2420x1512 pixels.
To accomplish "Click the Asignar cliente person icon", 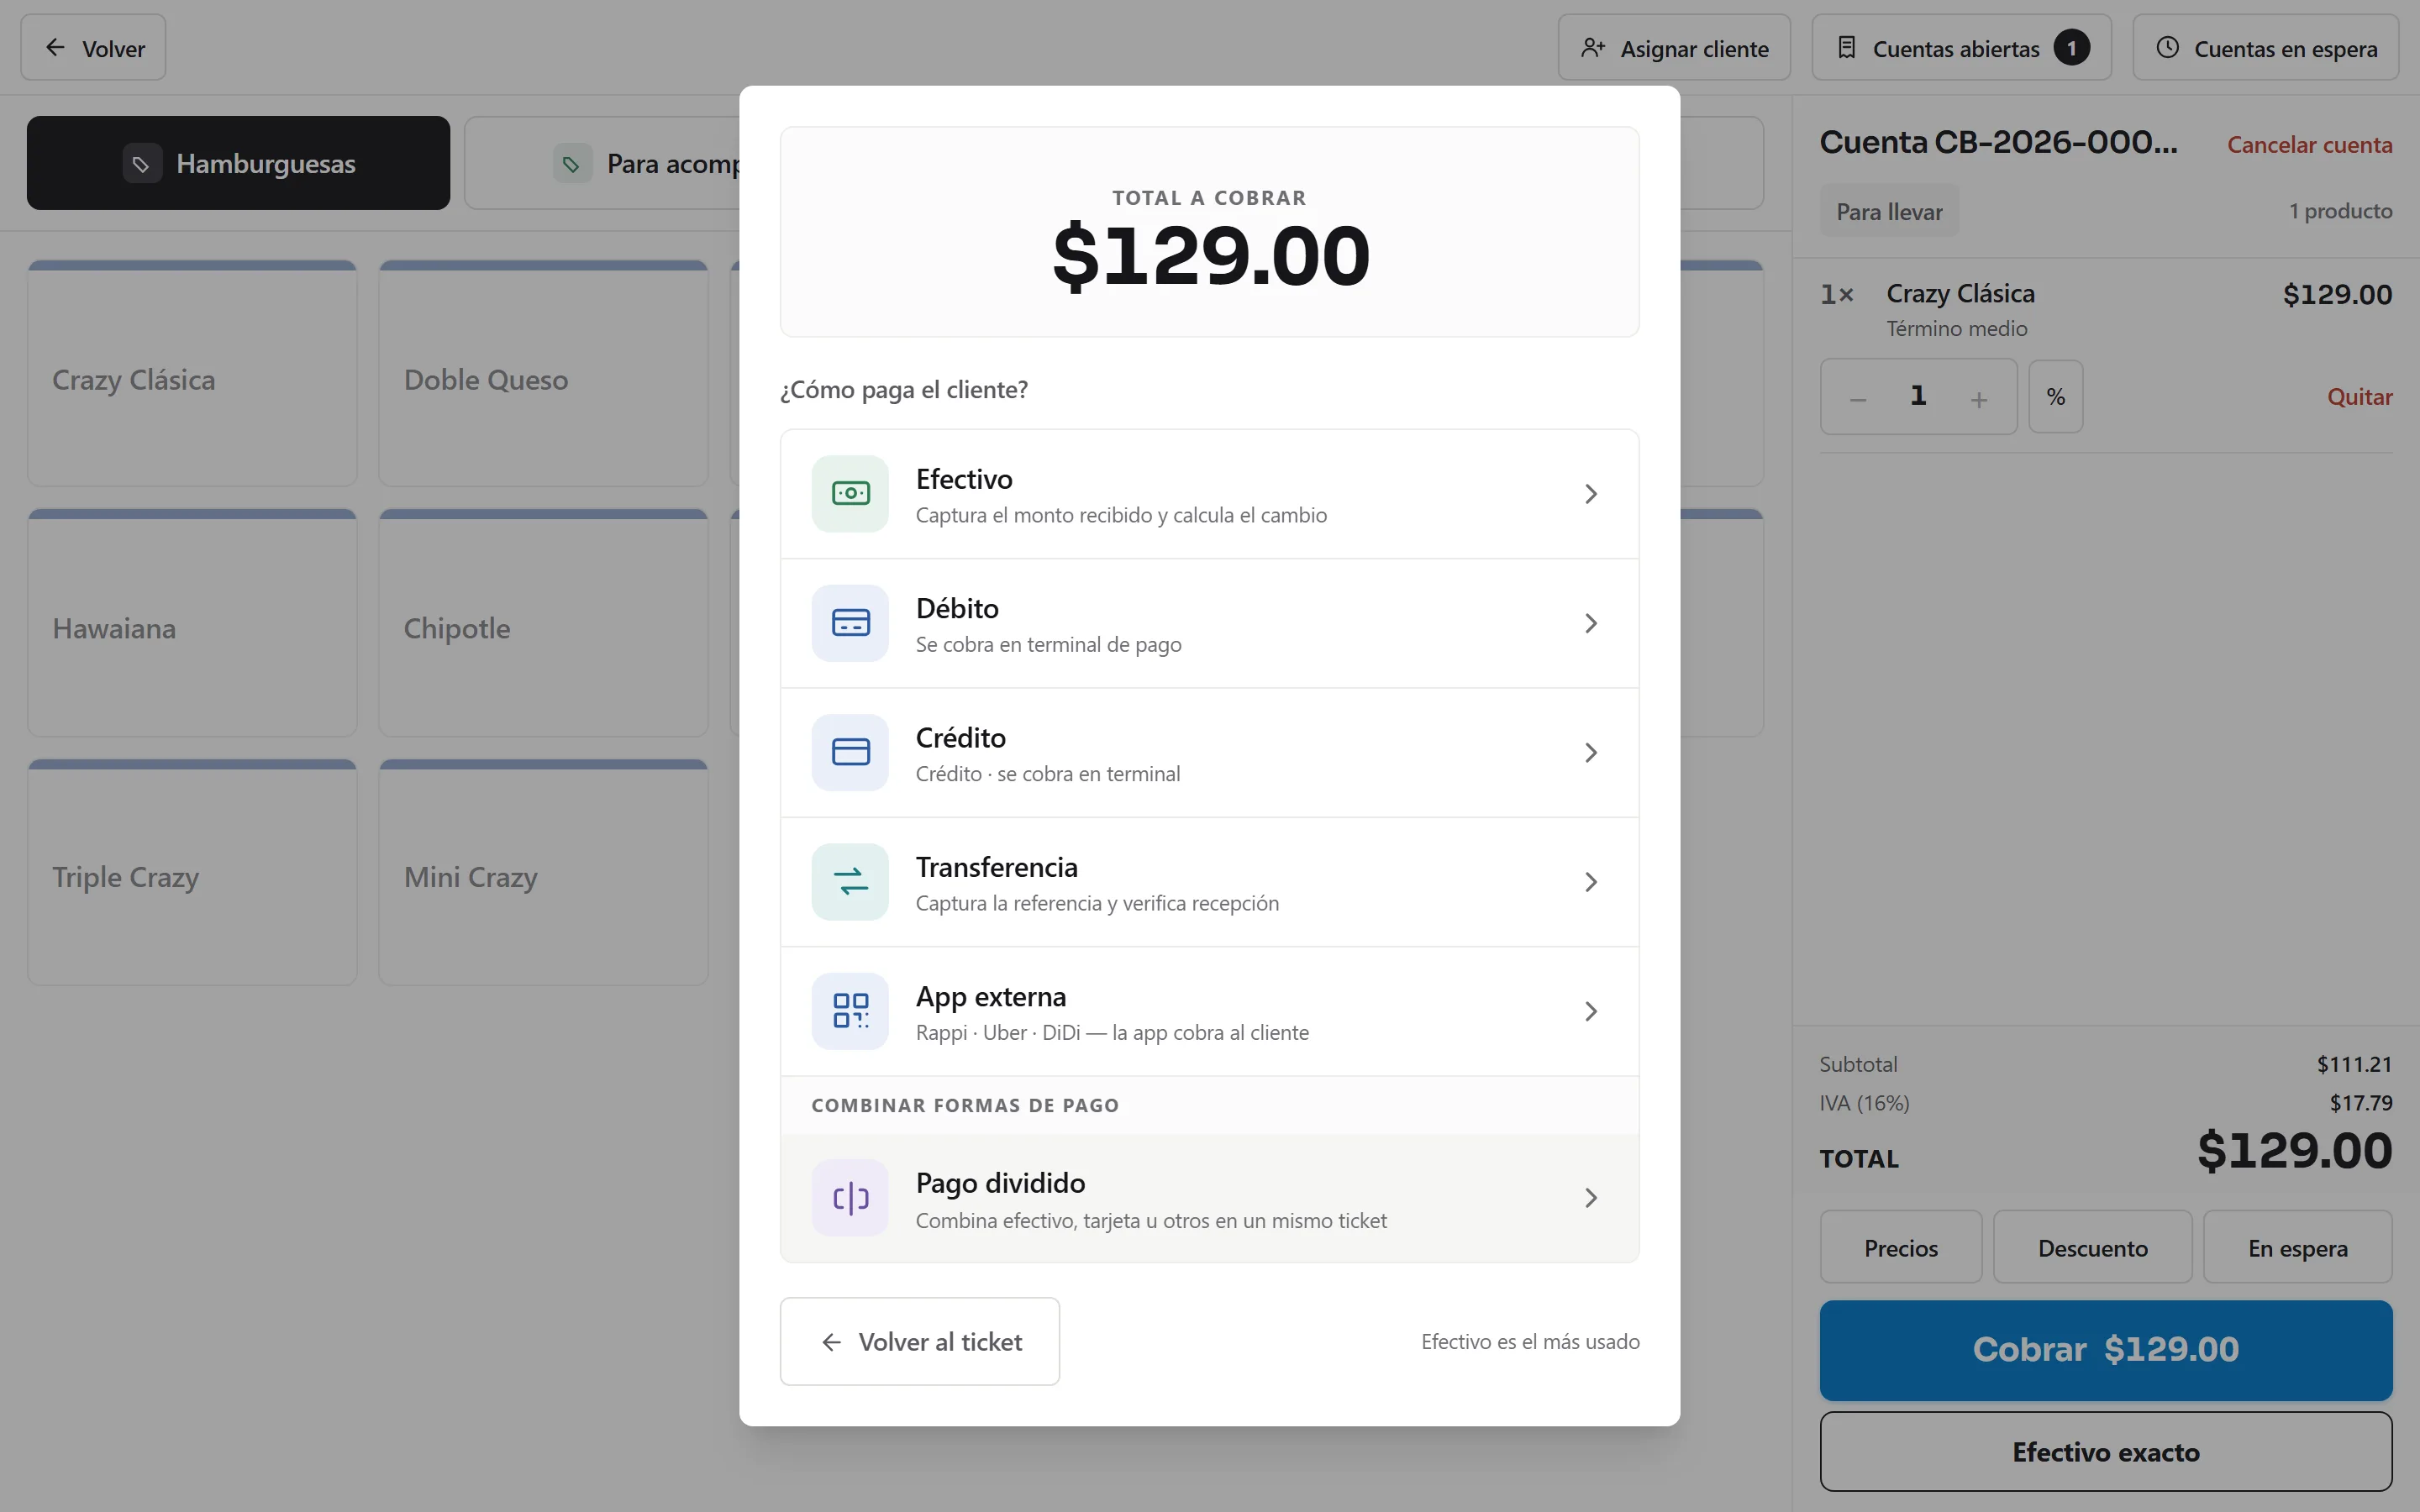I will (x=1593, y=48).
